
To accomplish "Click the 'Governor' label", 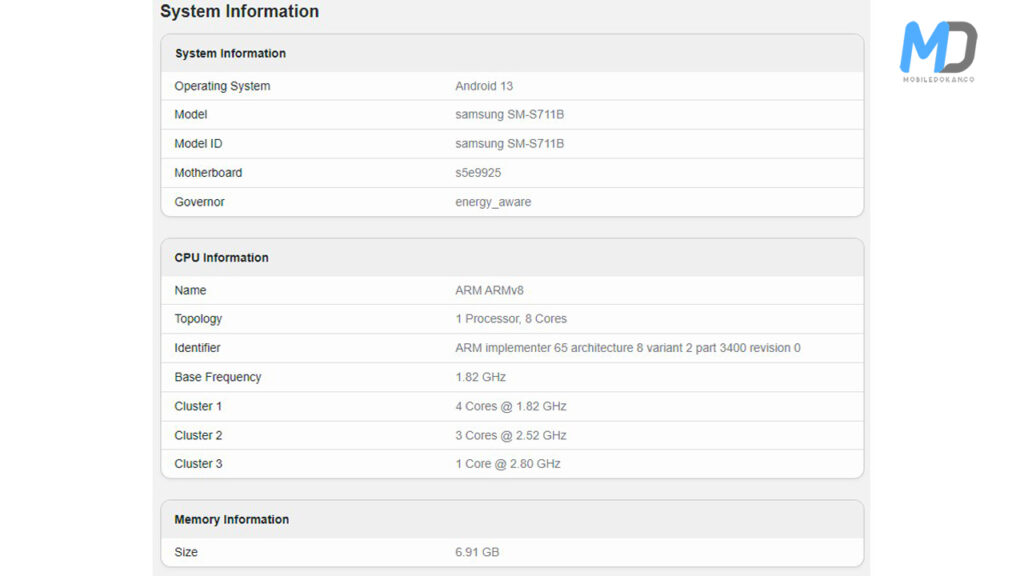I will pos(199,202).
